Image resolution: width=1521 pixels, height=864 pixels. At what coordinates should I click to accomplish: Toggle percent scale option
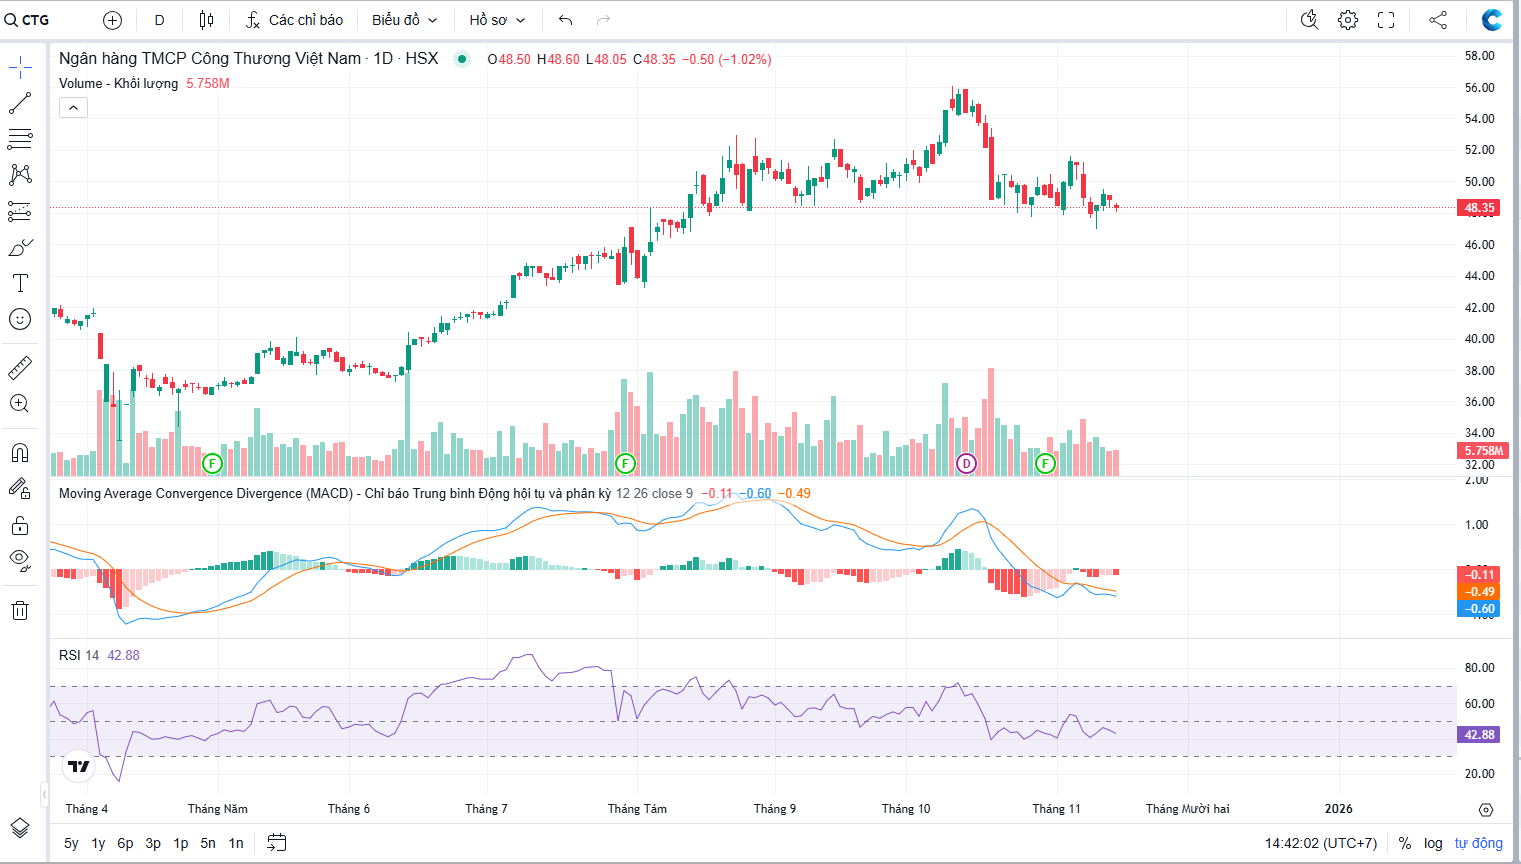point(1405,843)
